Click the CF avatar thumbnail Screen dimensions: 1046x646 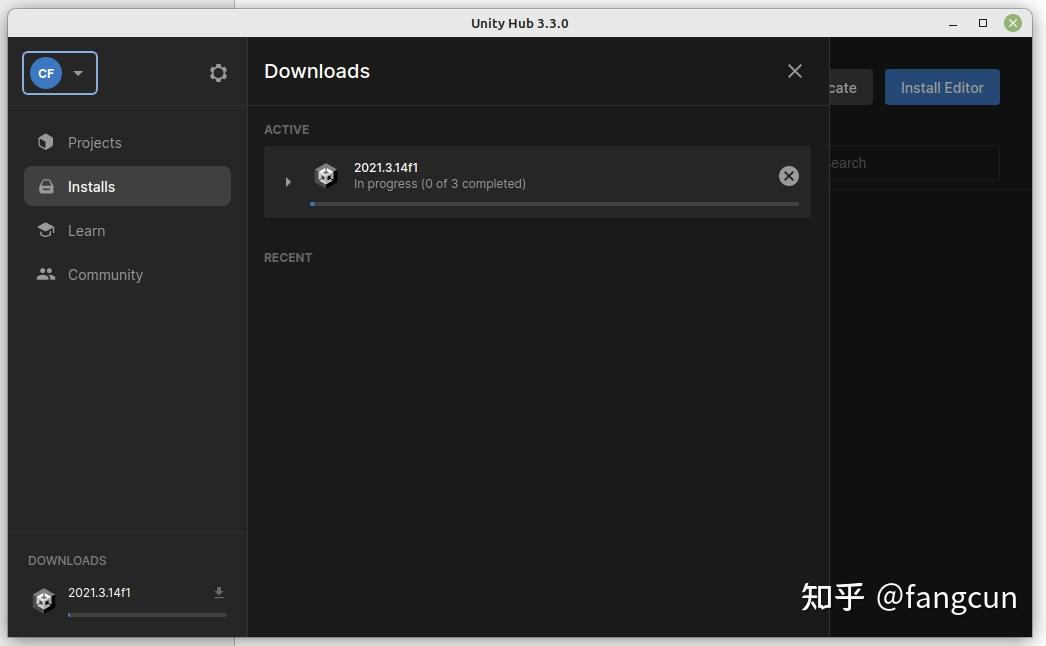tap(45, 72)
